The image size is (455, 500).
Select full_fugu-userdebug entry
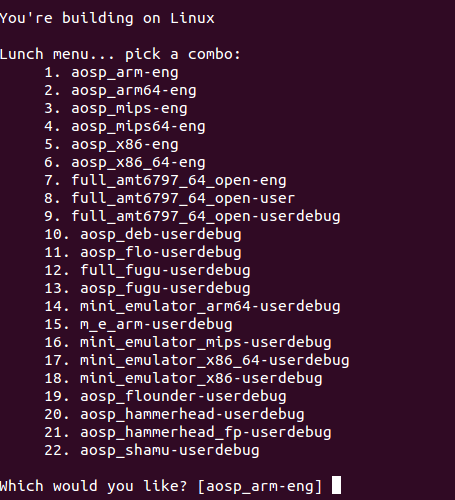click(x=165, y=271)
